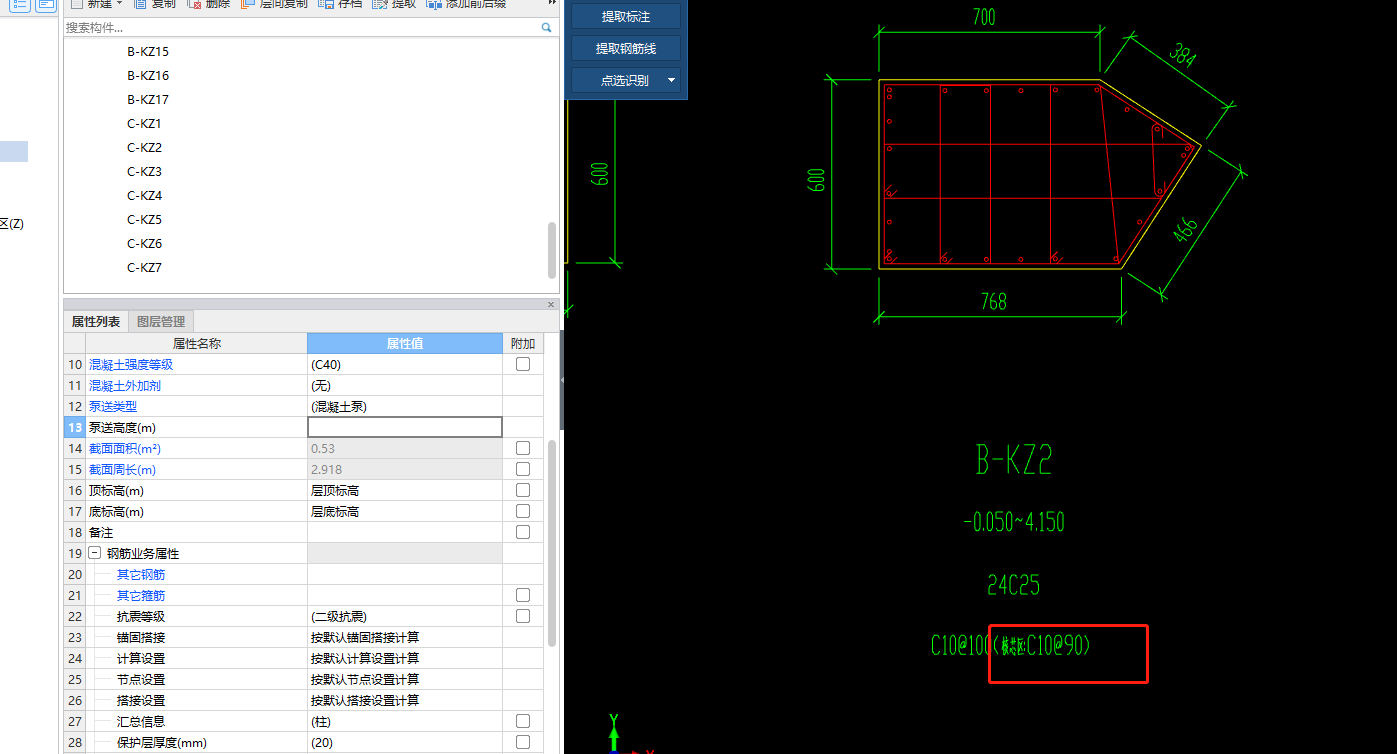The height and width of the screenshot is (754, 1397).
Task: Tick the 附加 checkbox for 抗震等级
Action: tap(522, 616)
